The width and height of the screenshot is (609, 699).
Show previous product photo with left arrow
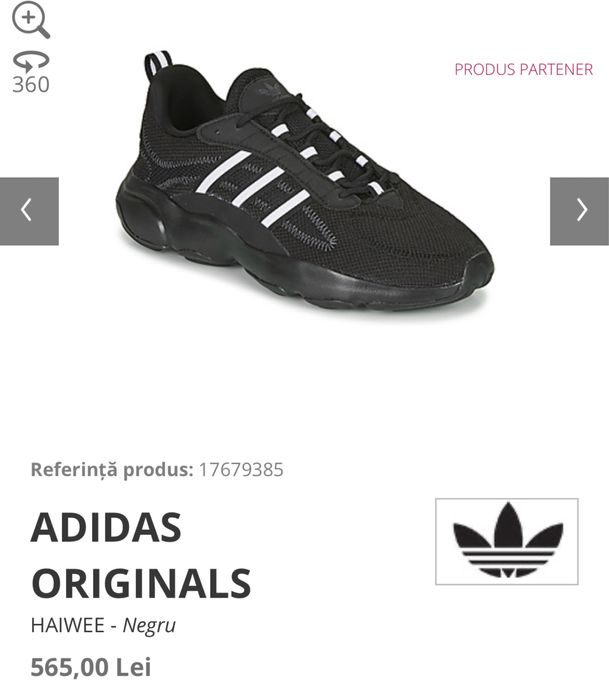pos(29,211)
